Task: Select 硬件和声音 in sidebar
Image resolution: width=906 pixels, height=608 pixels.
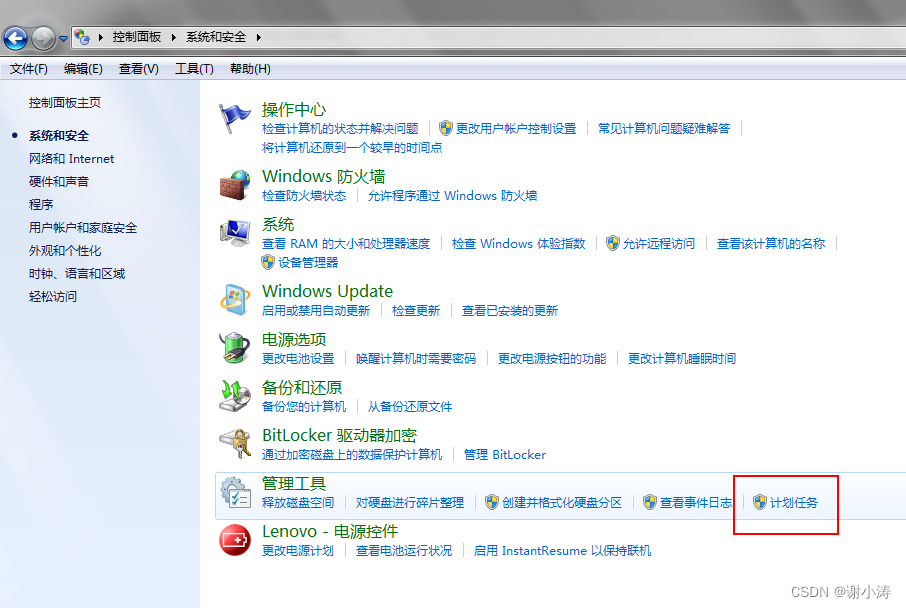Action: pos(59,181)
